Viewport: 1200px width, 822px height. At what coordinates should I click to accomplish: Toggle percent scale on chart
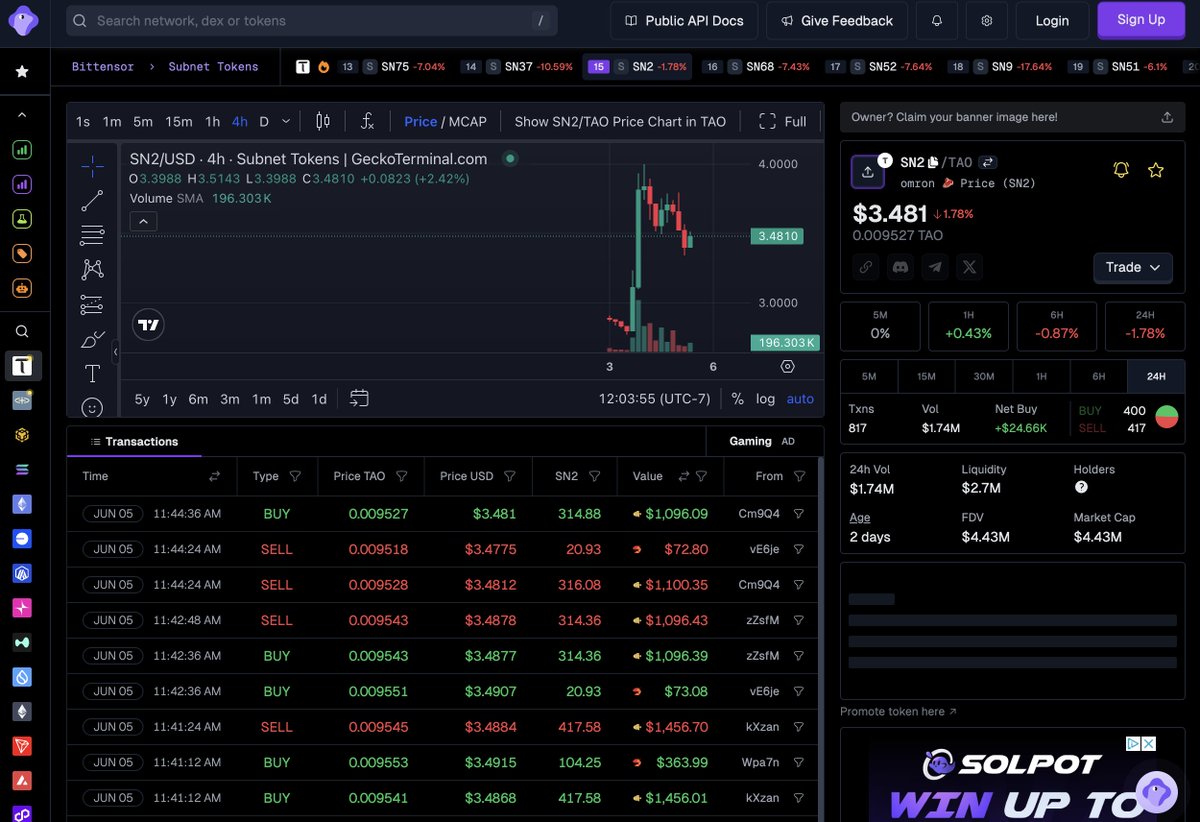coord(737,399)
